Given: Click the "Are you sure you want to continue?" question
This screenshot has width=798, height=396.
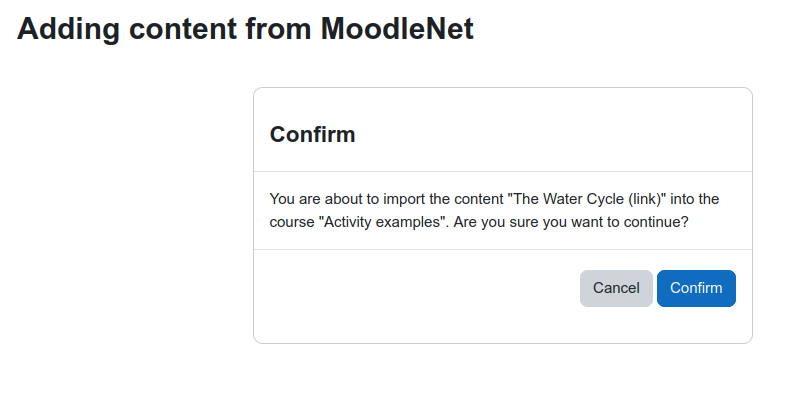Looking at the screenshot, I should pyautogui.click(x=571, y=222).
